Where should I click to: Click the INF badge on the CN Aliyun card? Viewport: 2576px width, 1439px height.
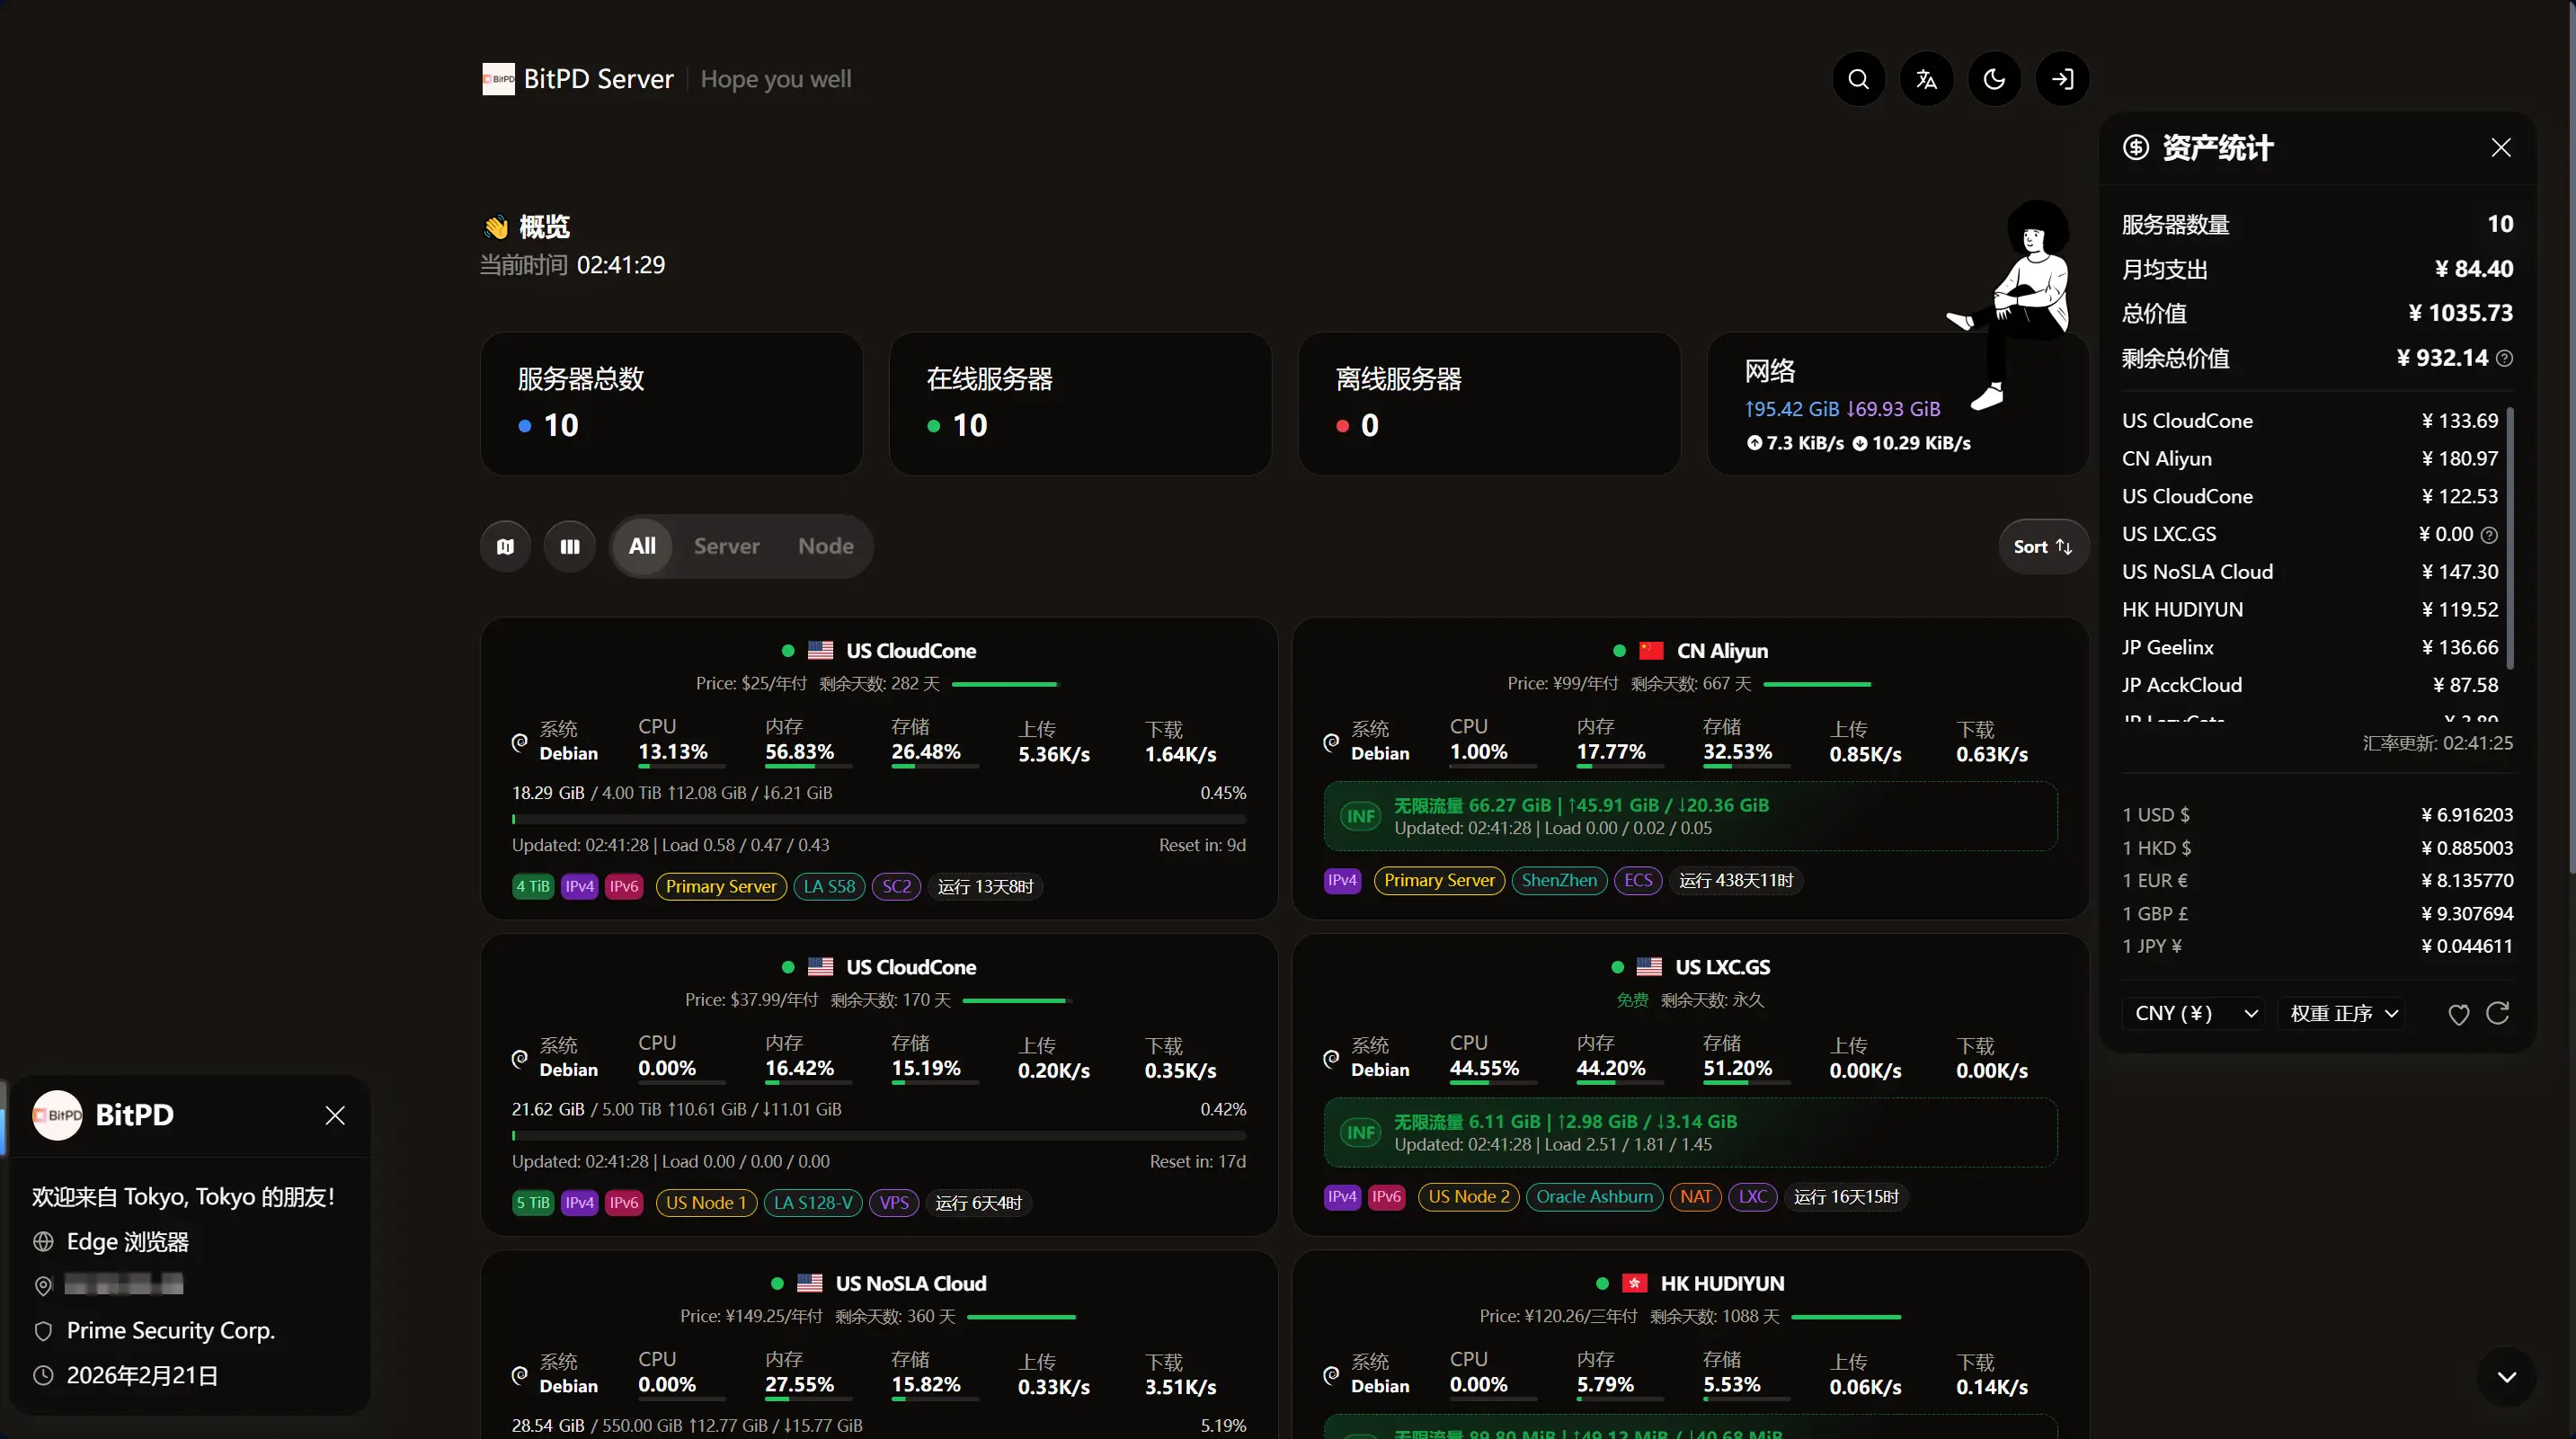[x=1360, y=816]
